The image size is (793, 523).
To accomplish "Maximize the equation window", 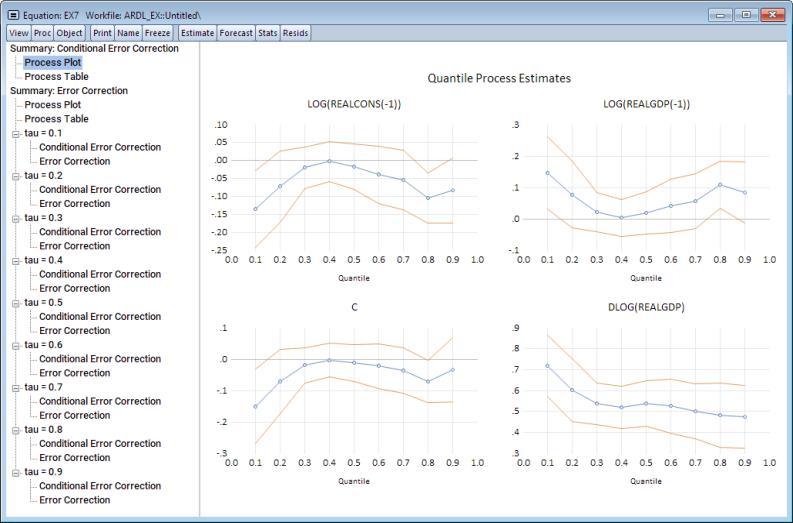I will [746, 15].
